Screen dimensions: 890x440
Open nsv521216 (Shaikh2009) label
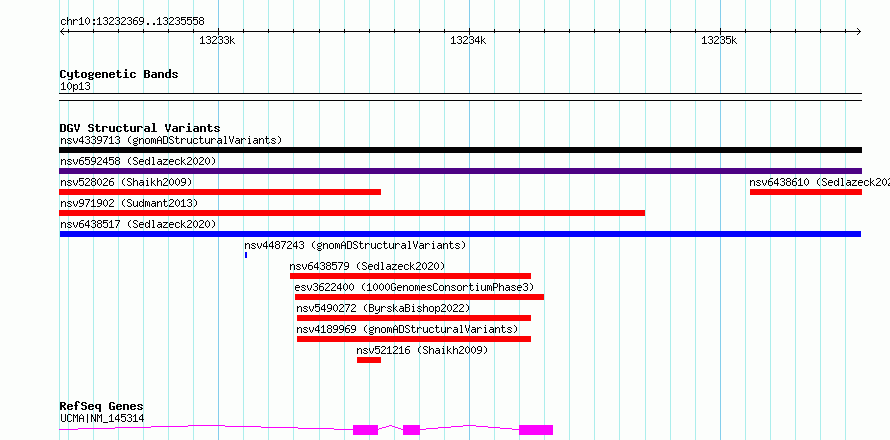(422, 350)
